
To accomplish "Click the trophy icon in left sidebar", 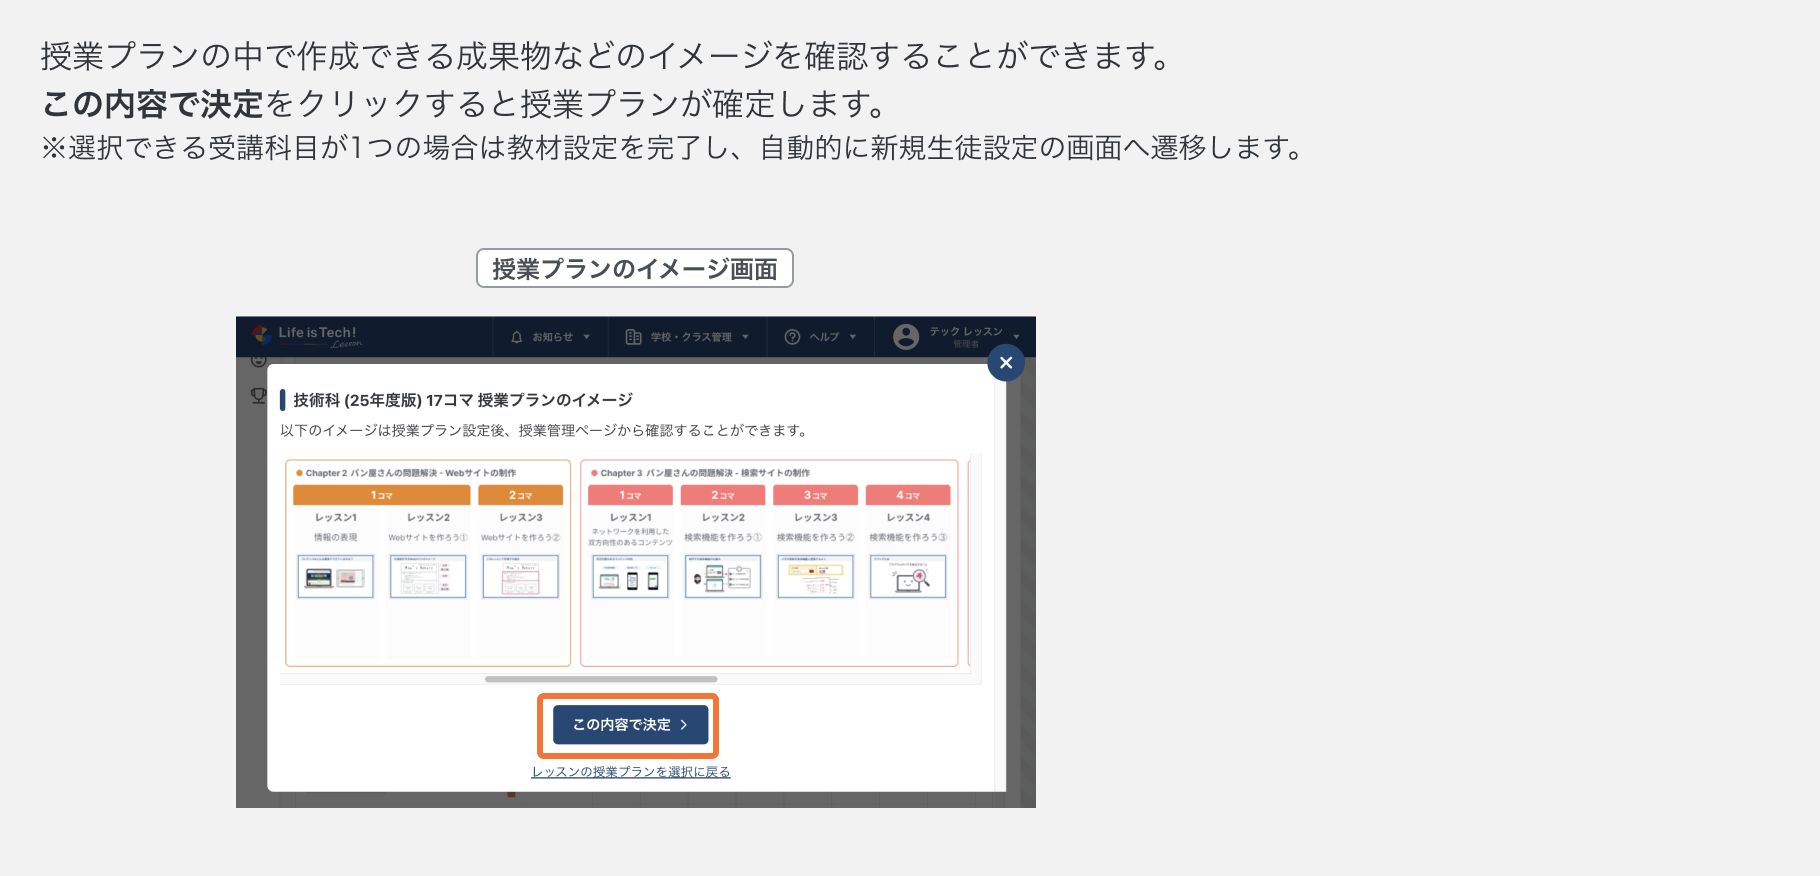I will pos(258,396).
